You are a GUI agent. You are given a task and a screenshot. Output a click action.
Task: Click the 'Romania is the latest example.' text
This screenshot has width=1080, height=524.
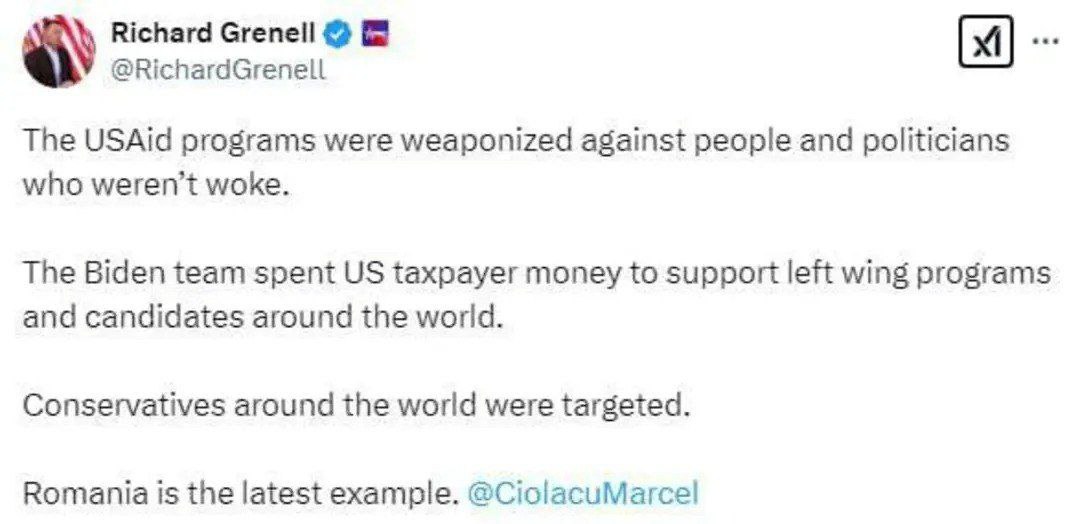[240, 493]
